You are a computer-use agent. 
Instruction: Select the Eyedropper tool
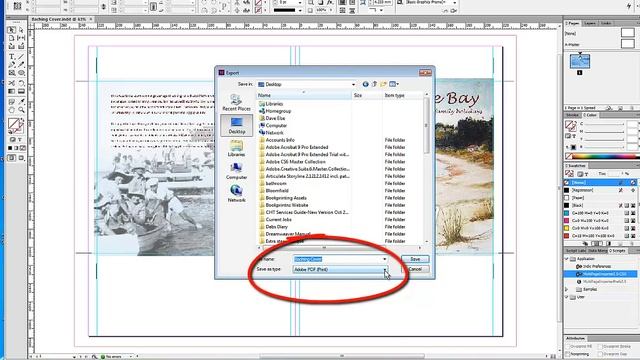[21, 102]
